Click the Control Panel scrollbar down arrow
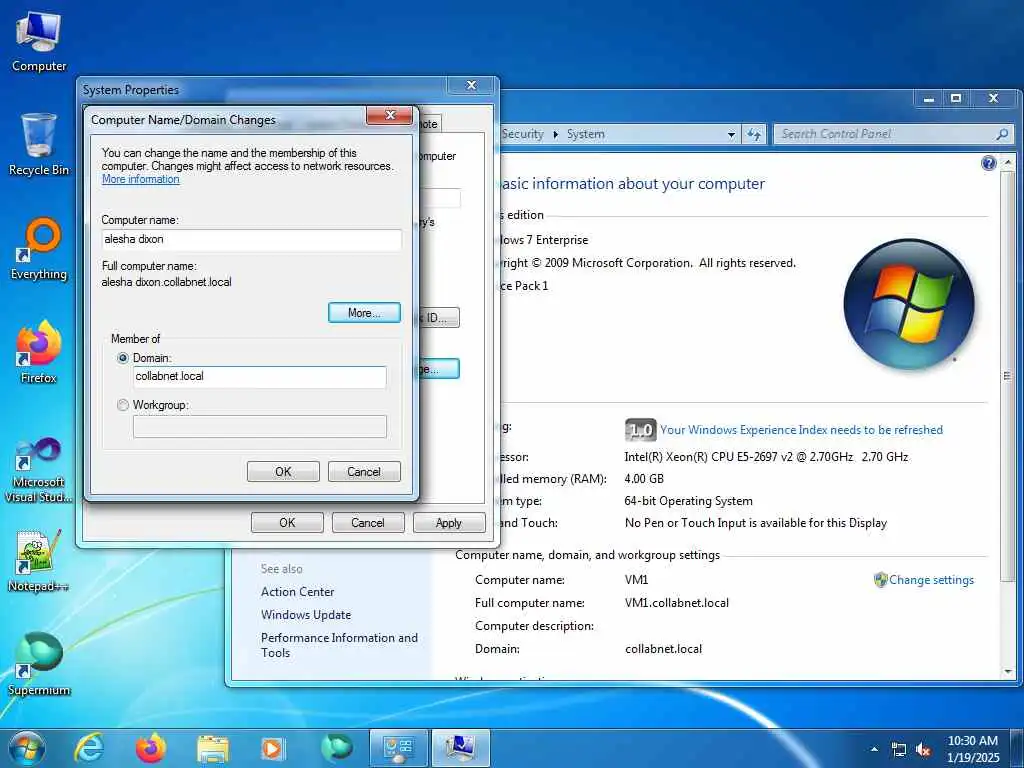1024x768 pixels. point(1008,671)
